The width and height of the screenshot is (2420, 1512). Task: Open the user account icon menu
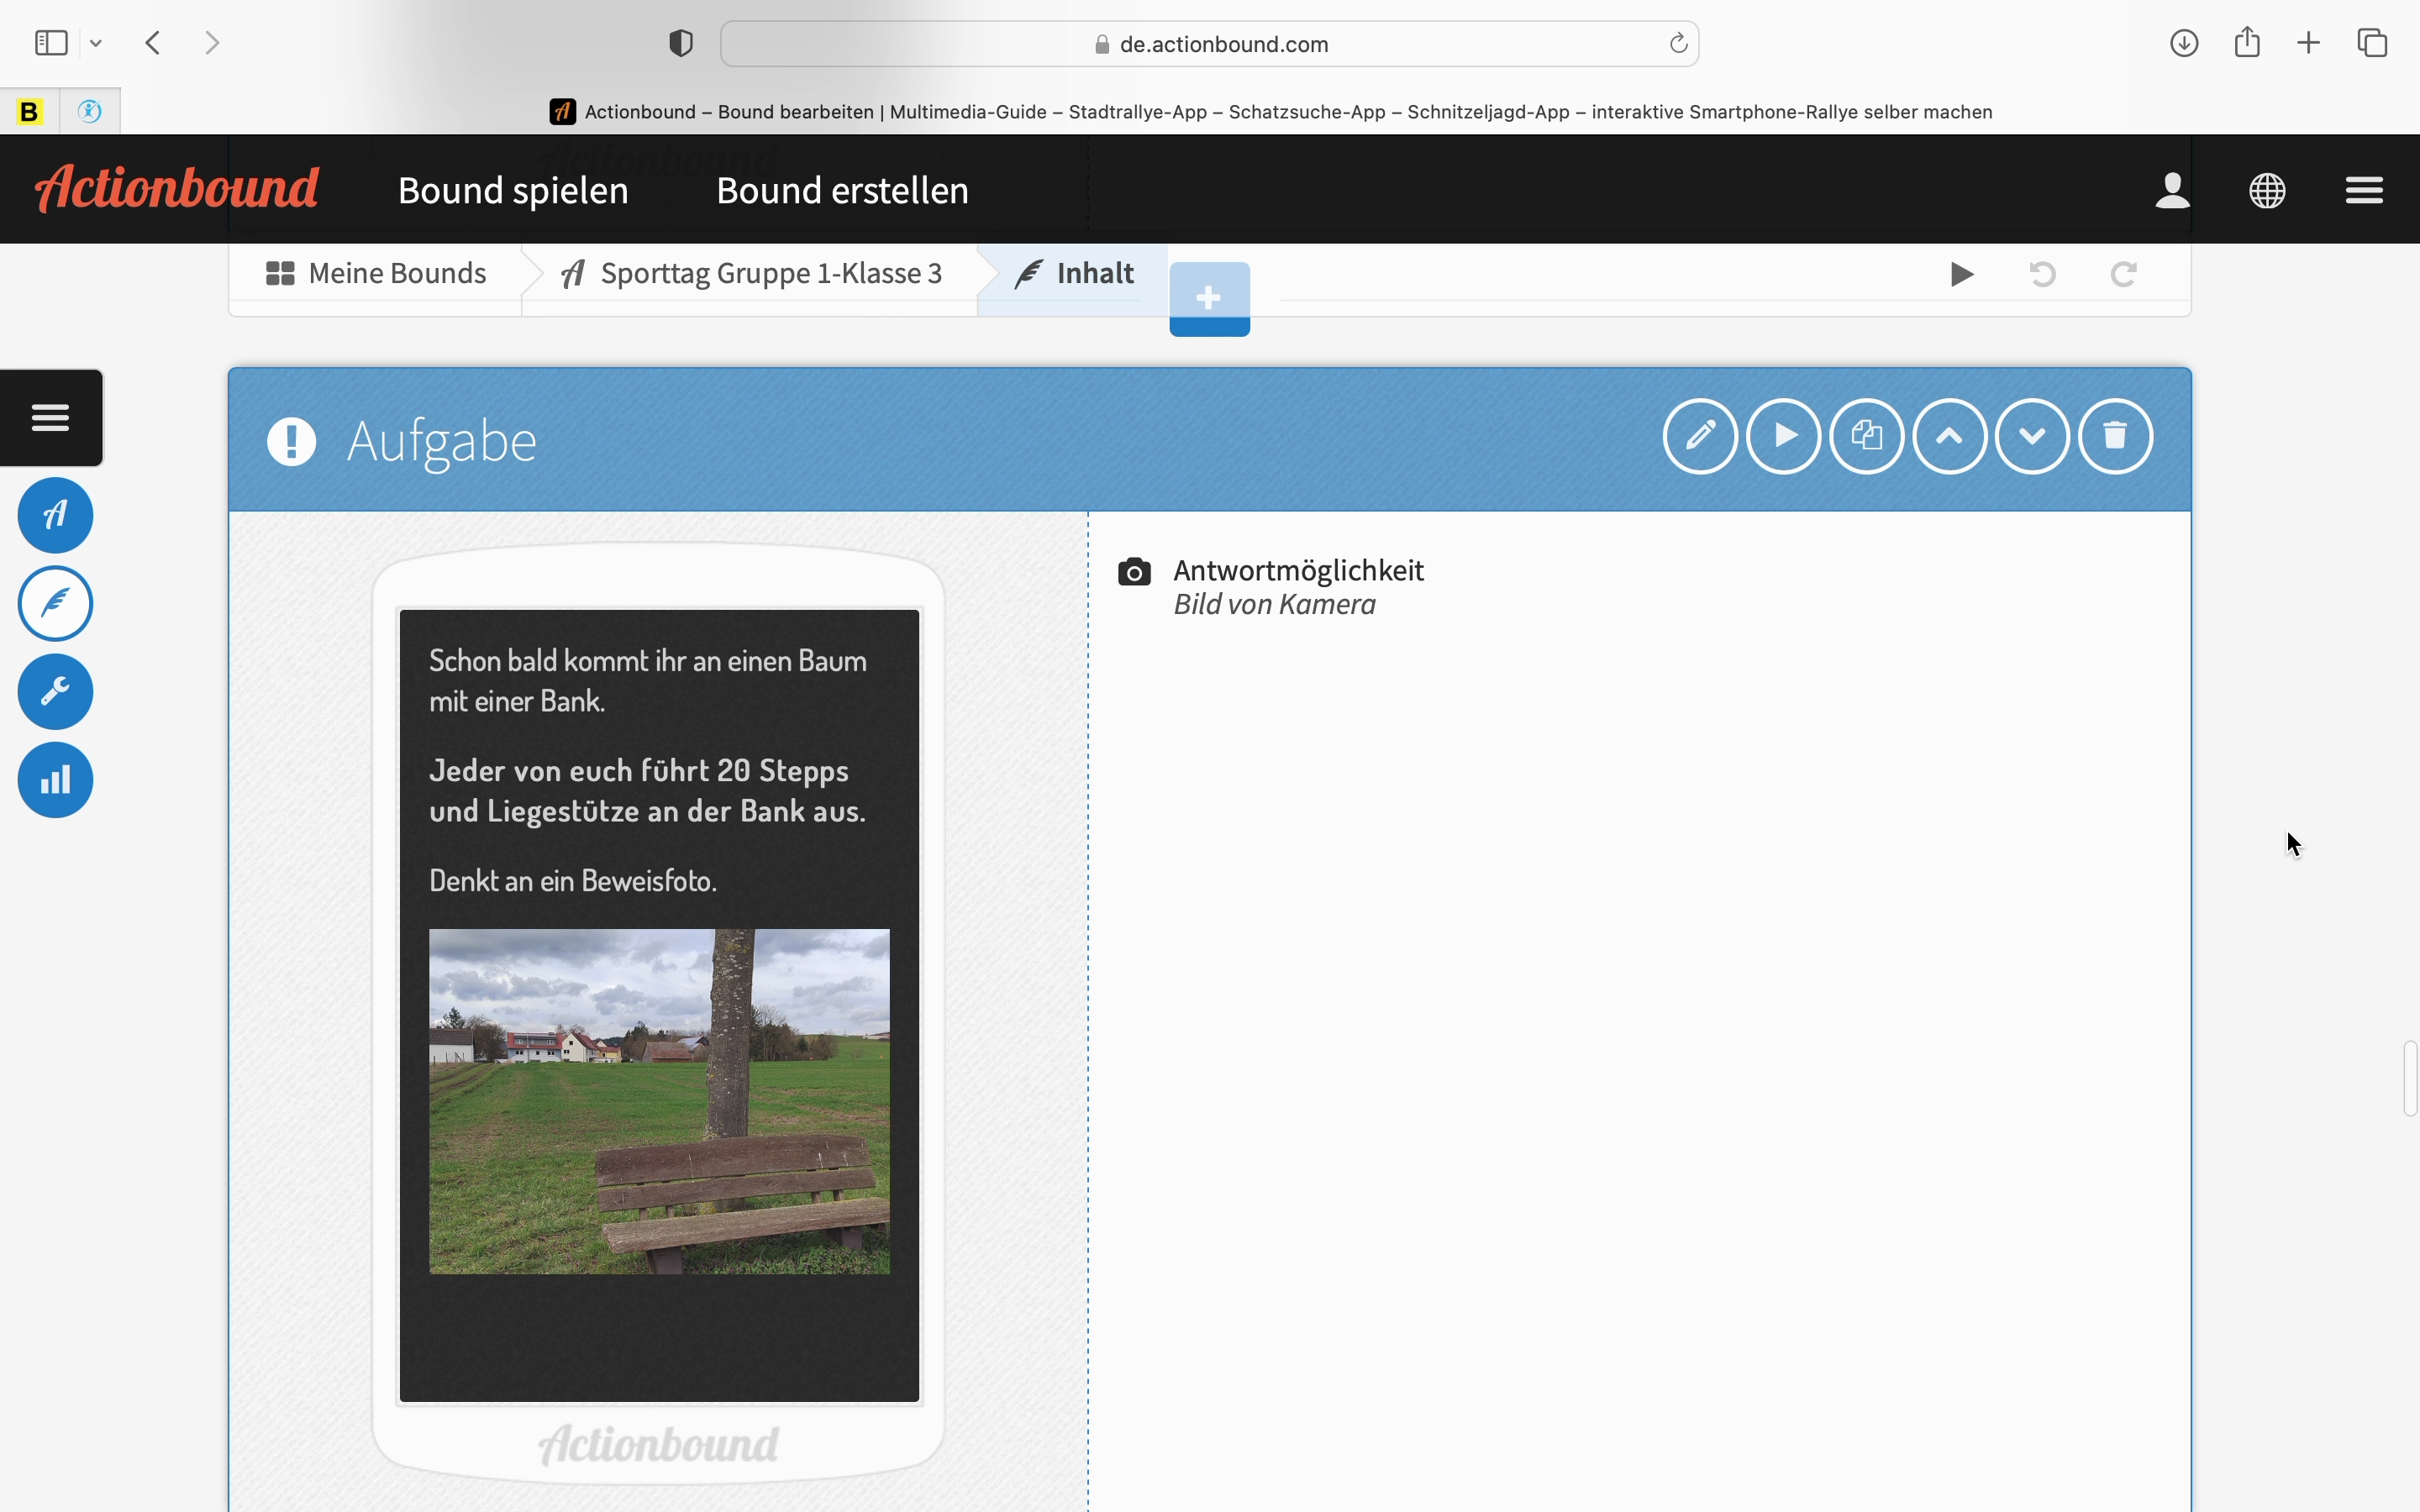[x=2172, y=190]
